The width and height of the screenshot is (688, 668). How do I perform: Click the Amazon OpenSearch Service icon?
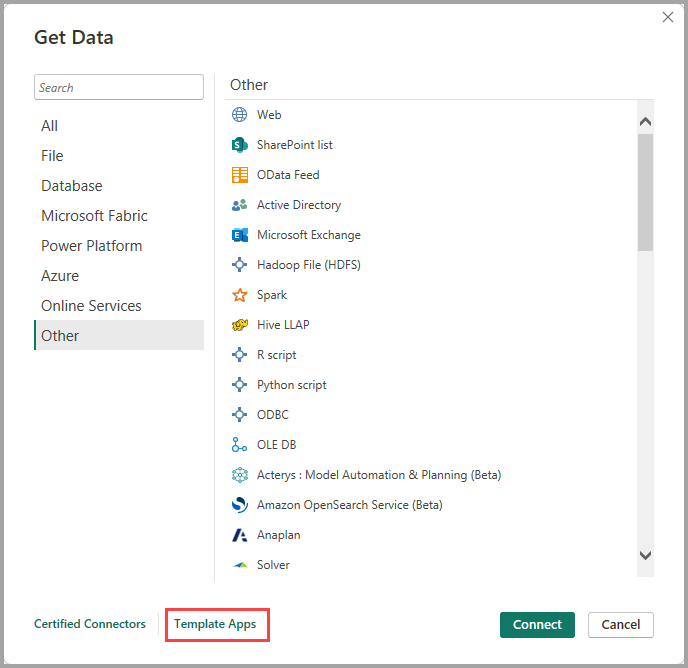coord(240,505)
